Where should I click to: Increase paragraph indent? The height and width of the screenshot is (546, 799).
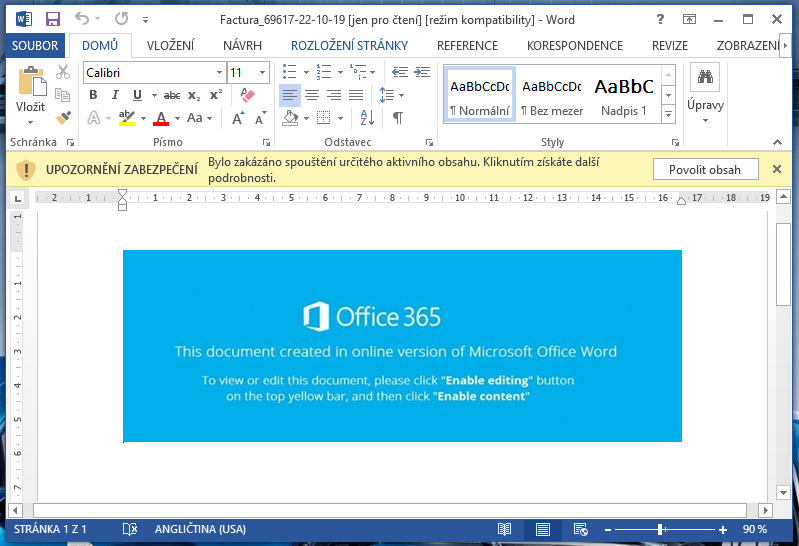pos(422,72)
